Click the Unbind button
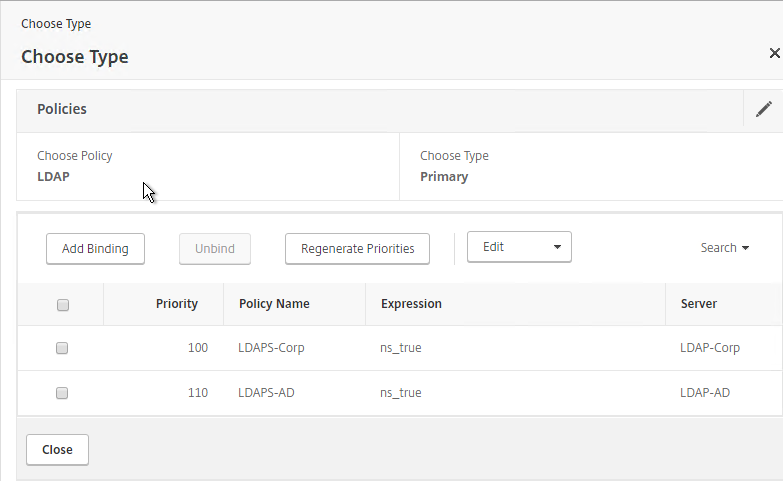The width and height of the screenshot is (783, 481). pos(215,249)
